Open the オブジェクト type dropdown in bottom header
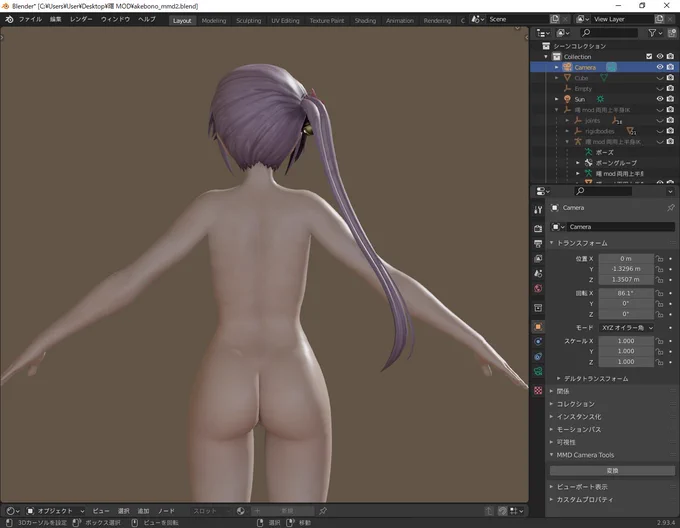Screen dimensions: 680x528 point(55,511)
